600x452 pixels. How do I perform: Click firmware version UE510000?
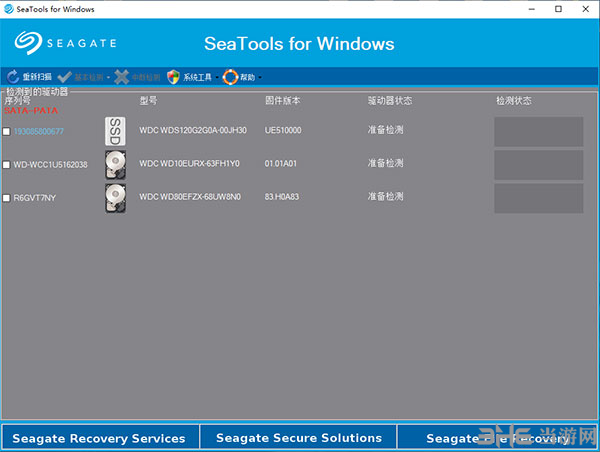click(283, 131)
